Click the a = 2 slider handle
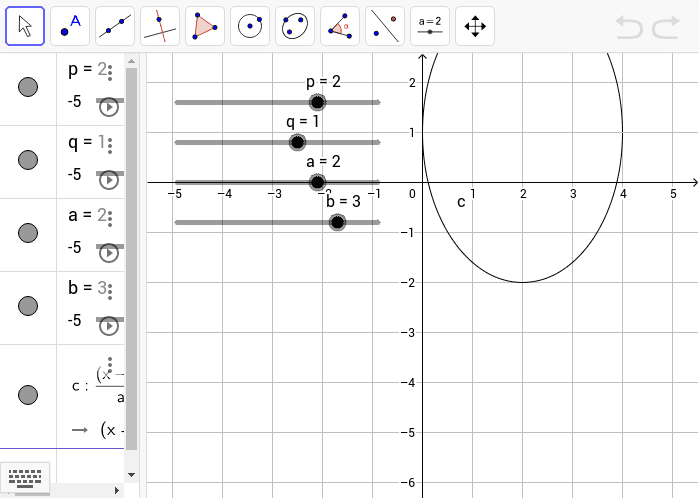Screen dimensions: 700x500 point(317,182)
